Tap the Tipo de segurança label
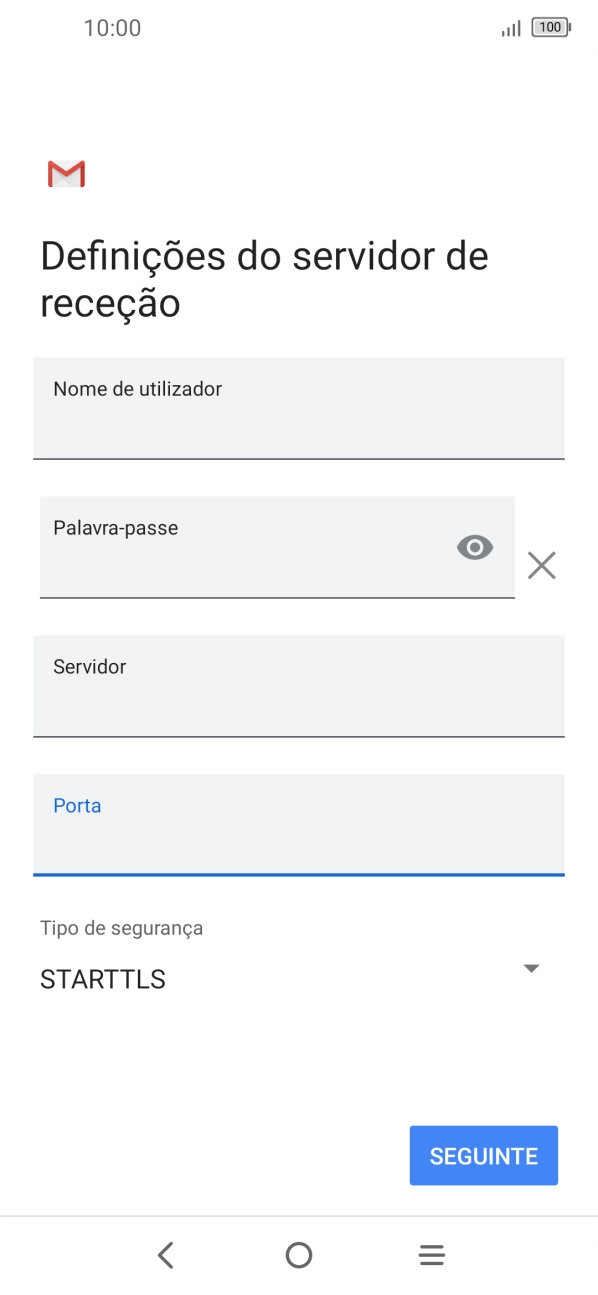 (x=120, y=928)
